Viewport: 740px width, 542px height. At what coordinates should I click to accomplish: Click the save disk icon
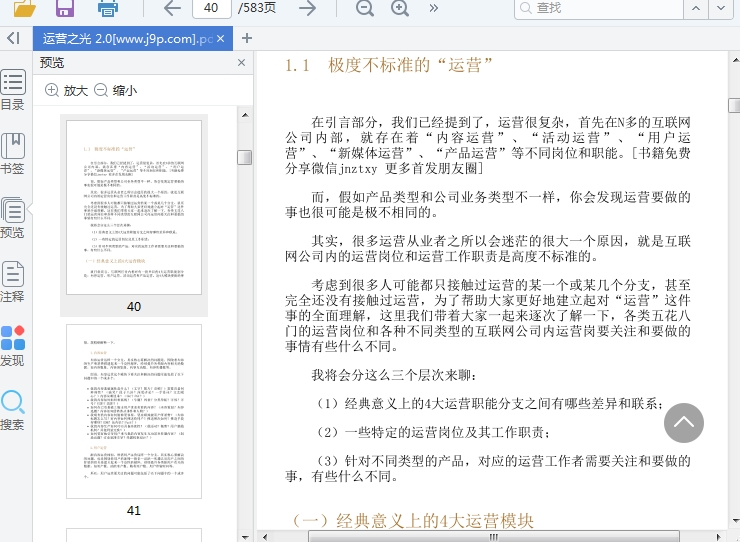coord(65,9)
